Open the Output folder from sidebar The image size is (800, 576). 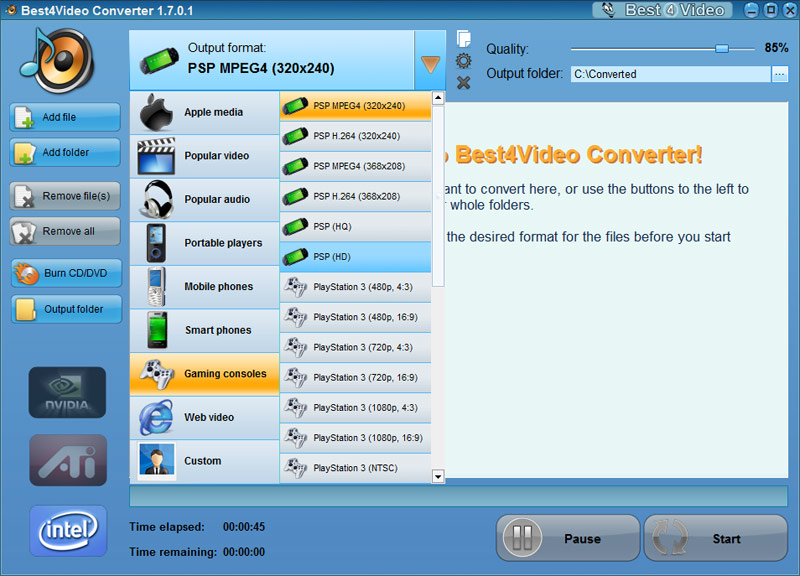66,309
